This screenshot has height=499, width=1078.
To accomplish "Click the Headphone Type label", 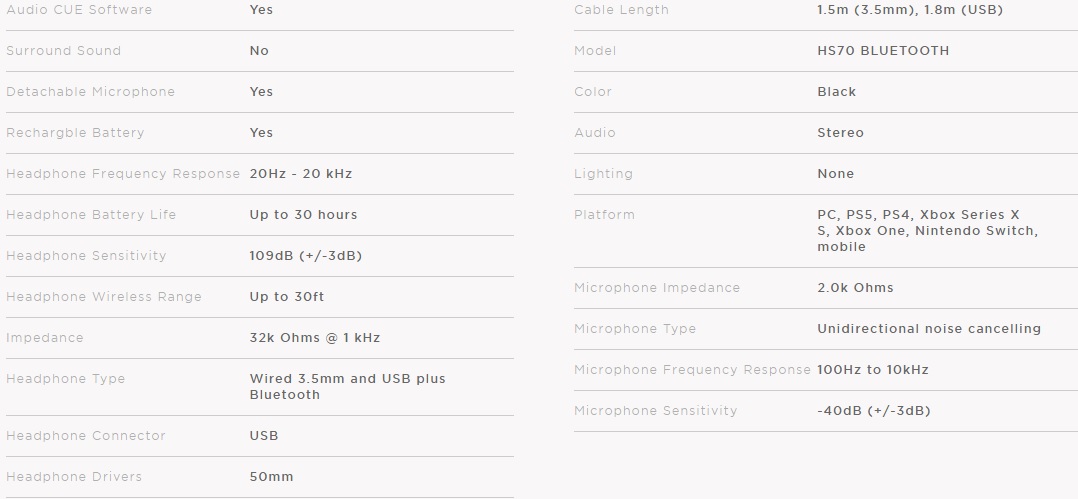I will (66, 379).
